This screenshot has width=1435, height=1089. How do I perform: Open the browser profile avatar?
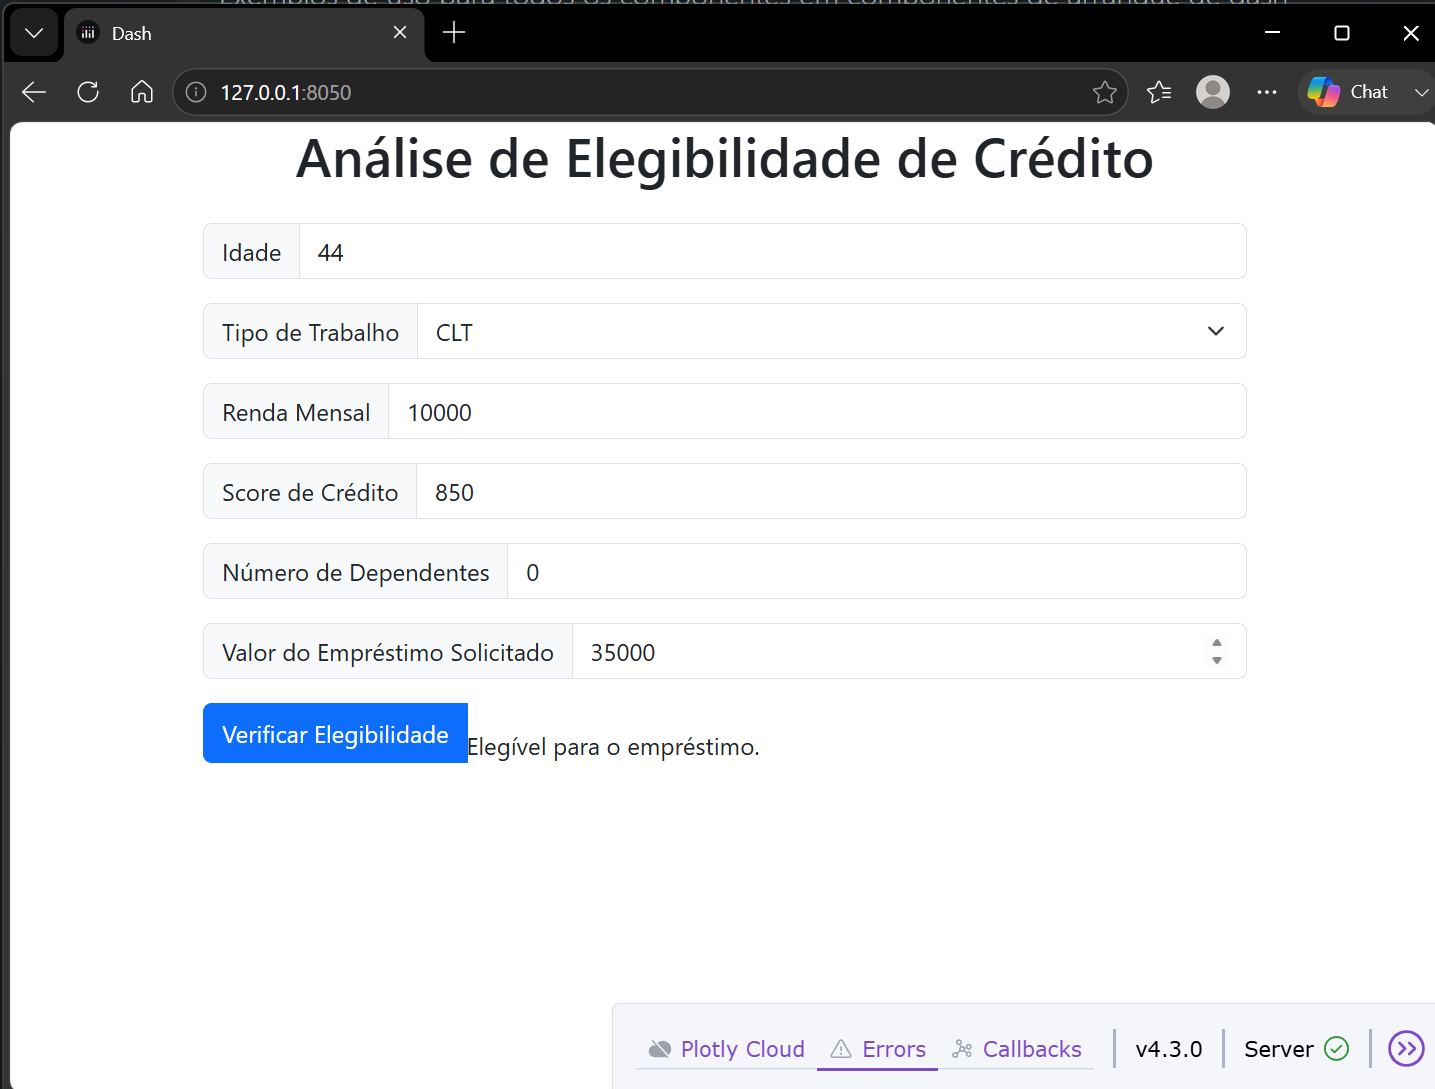tap(1213, 92)
